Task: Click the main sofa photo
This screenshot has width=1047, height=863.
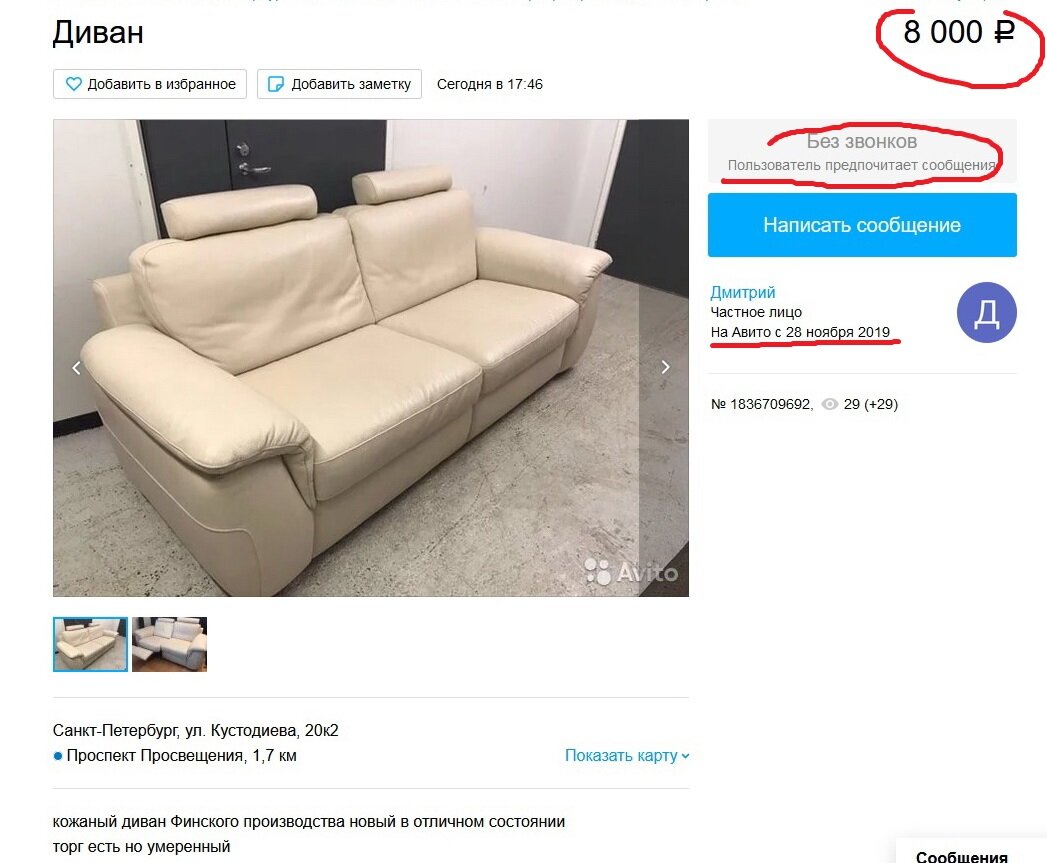Action: pyautogui.click(x=371, y=358)
